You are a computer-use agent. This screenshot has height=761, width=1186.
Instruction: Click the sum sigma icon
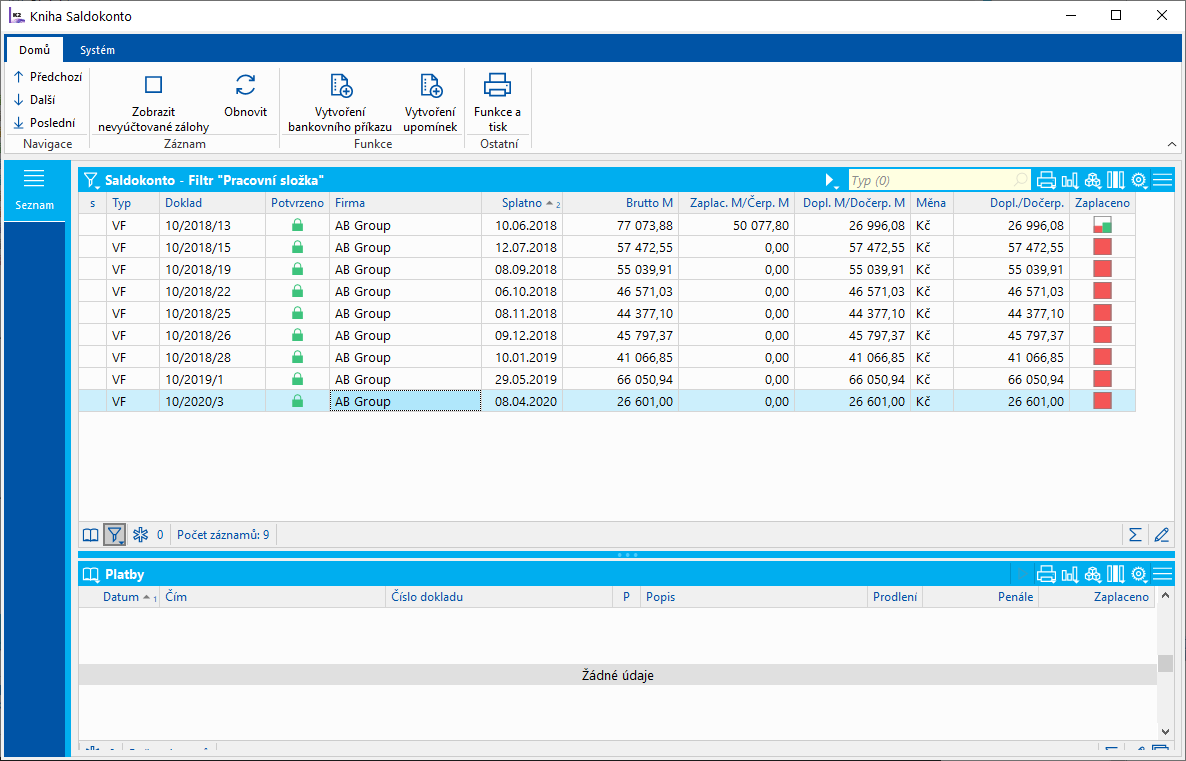click(1135, 535)
